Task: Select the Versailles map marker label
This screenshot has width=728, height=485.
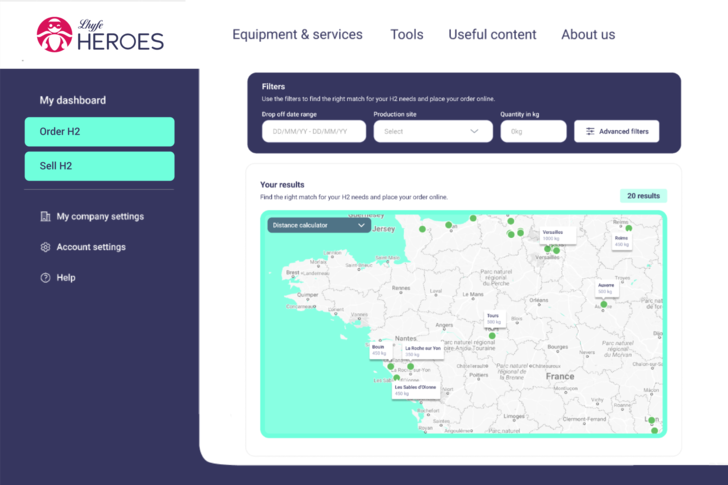Action: click(552, 235)
